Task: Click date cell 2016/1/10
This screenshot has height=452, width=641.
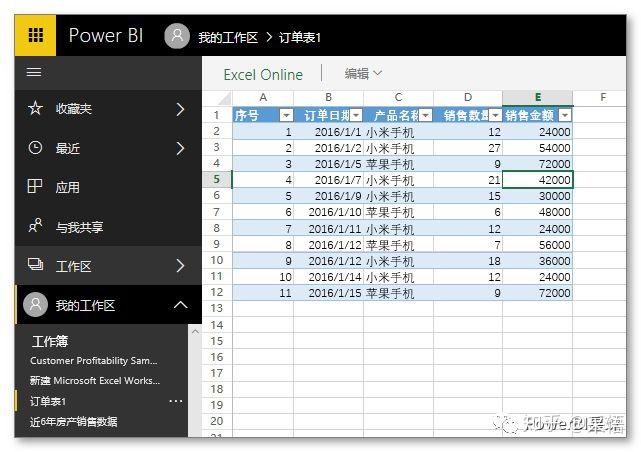Action: click(328, 212)
